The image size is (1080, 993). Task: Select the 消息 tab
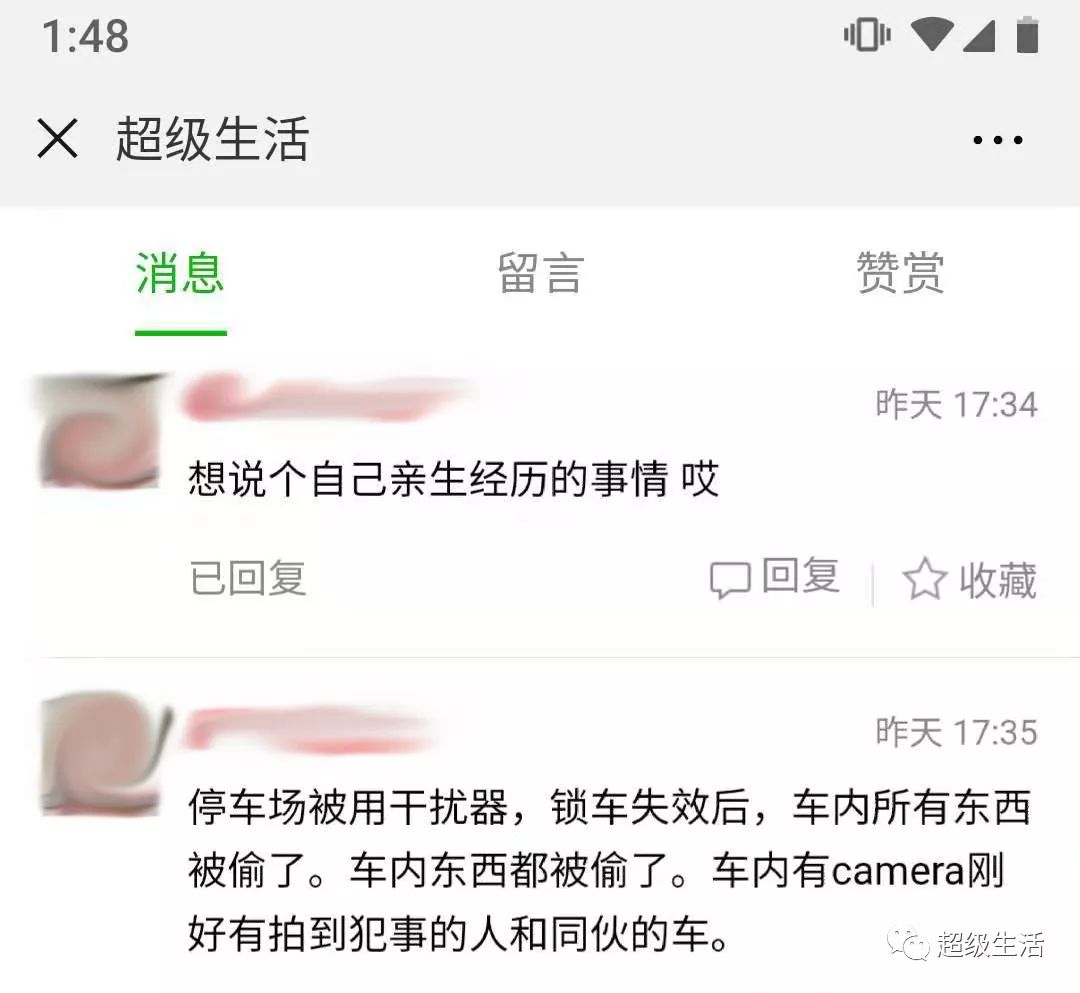coord(180,273)
